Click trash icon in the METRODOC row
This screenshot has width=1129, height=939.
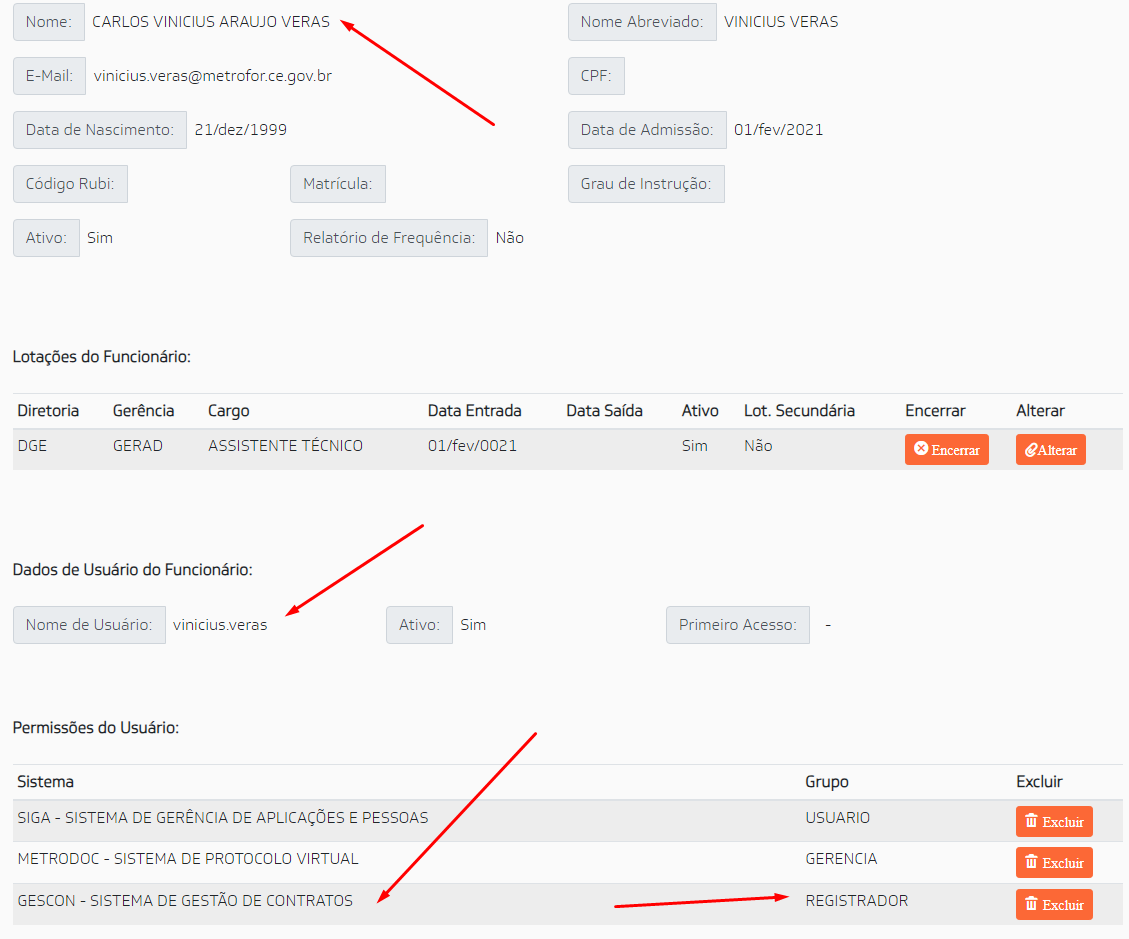(x=1031, y=862)
